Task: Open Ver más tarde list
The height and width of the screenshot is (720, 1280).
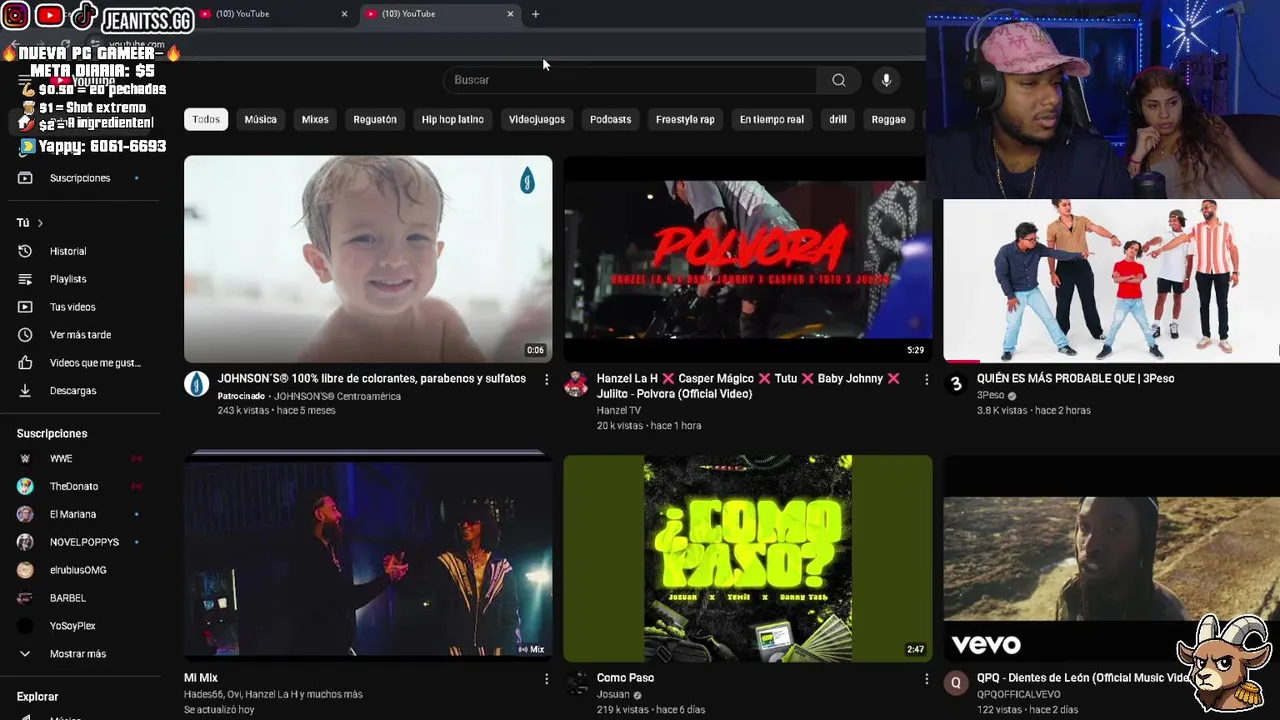Action: coord(80,335)
